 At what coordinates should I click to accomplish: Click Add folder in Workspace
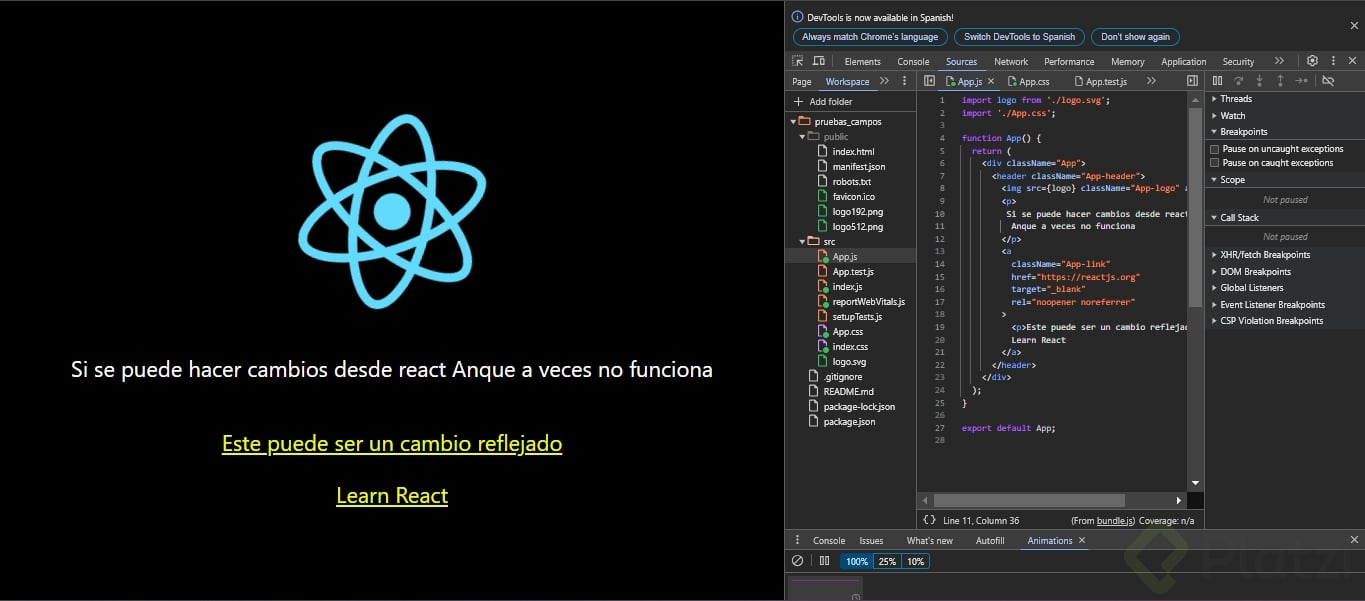(830, 102)
